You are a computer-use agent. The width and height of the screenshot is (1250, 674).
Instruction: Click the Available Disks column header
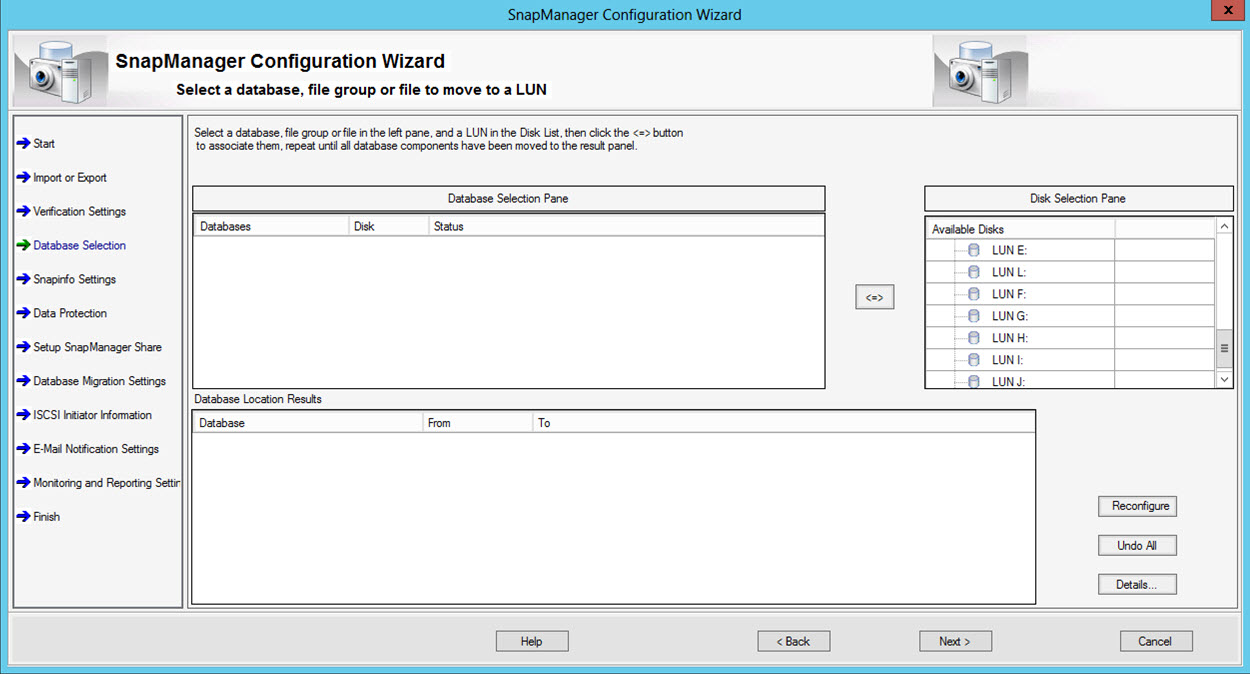[1021, 229]
